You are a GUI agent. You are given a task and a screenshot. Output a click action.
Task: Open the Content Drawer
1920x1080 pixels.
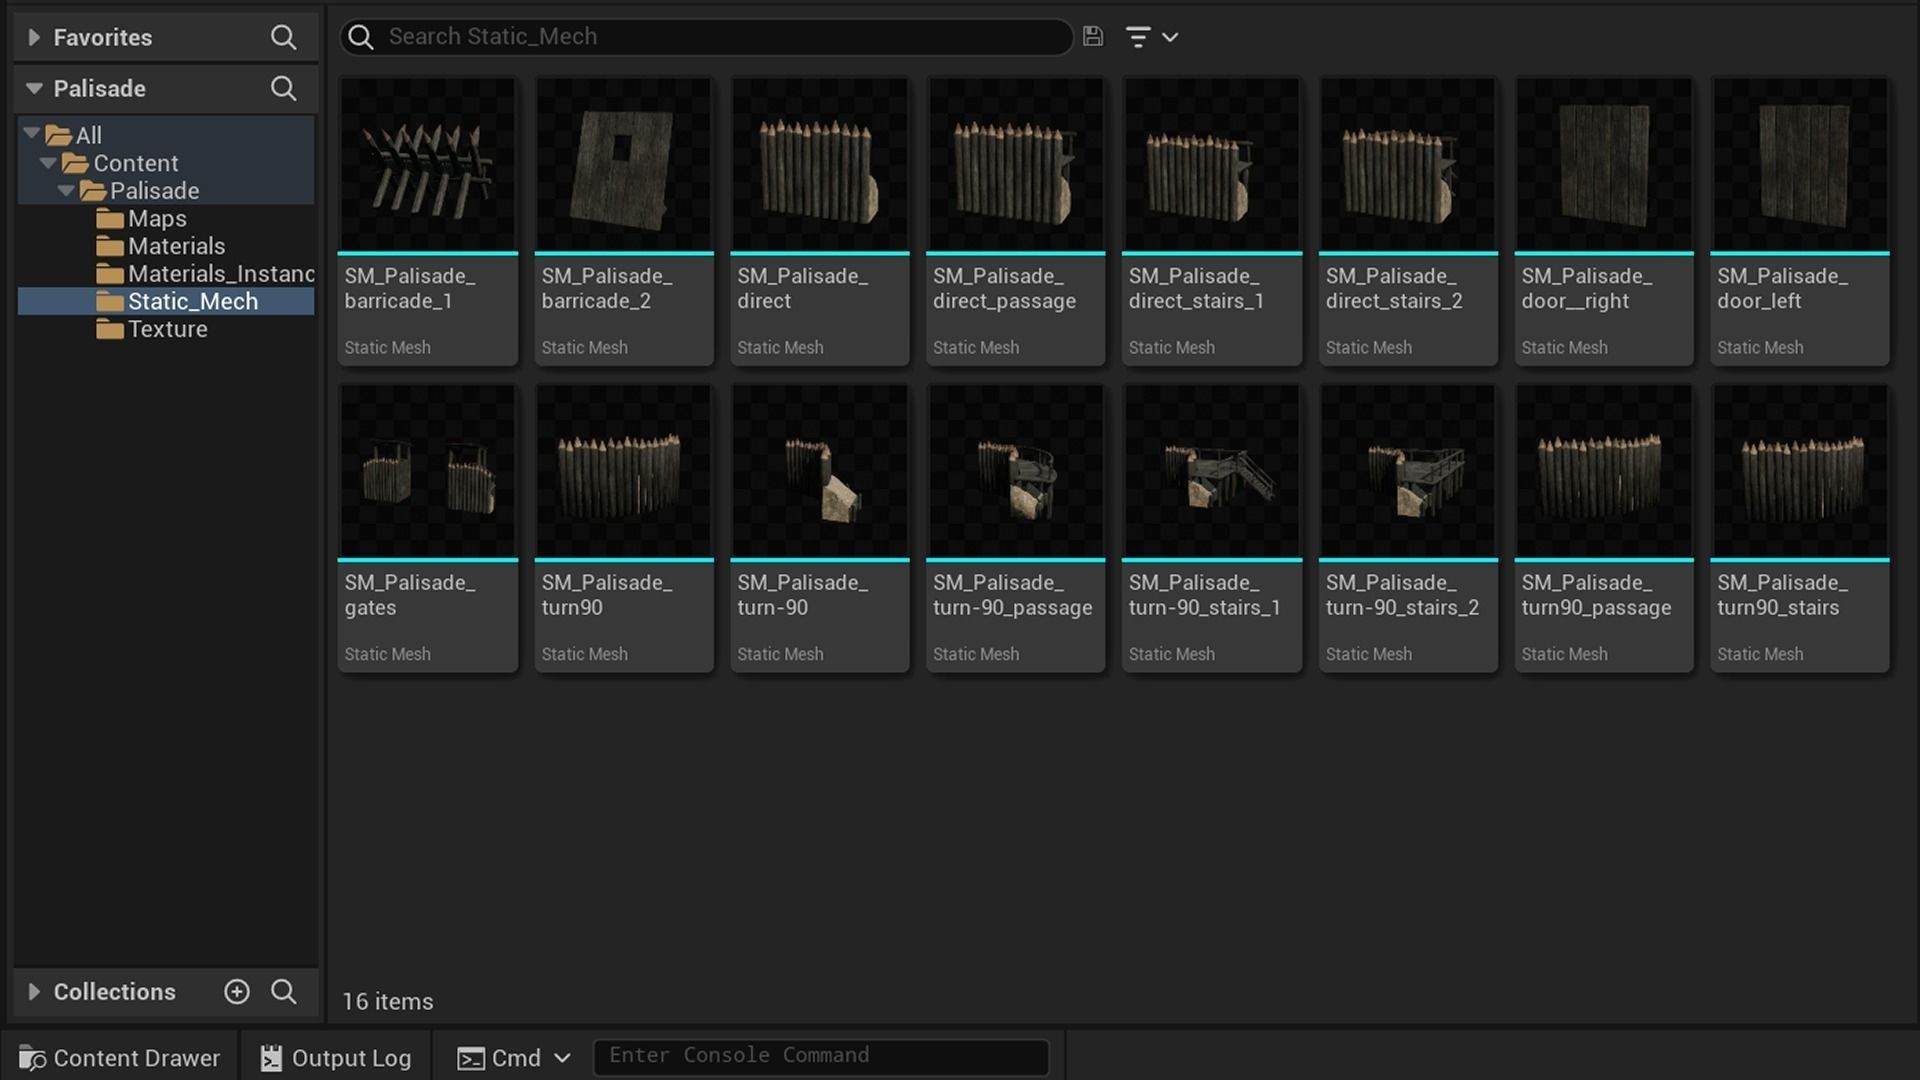point(120,1057)
